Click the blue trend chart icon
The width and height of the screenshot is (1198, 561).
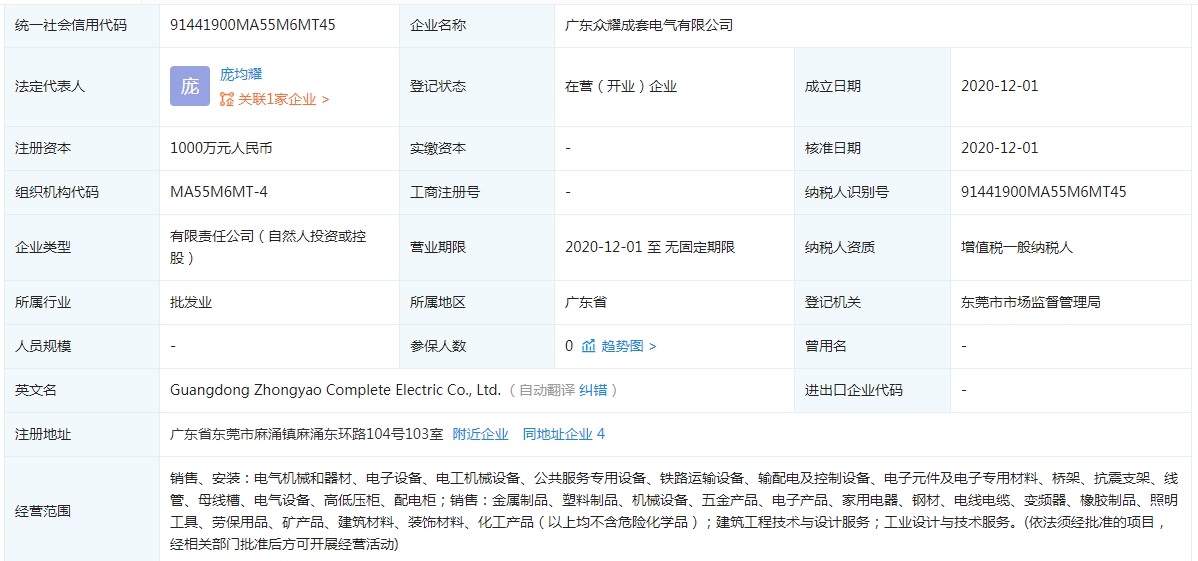[589, 346]
